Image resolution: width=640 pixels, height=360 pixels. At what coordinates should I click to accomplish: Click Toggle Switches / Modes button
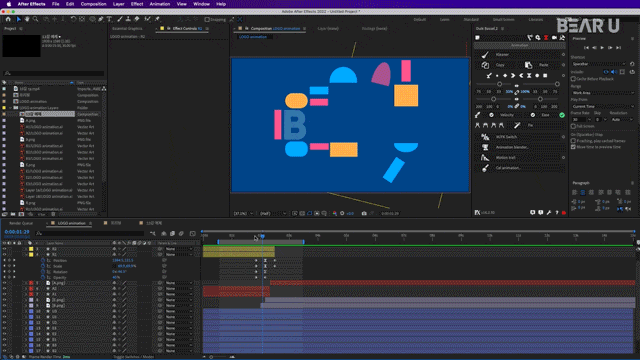tap(133, 357)
